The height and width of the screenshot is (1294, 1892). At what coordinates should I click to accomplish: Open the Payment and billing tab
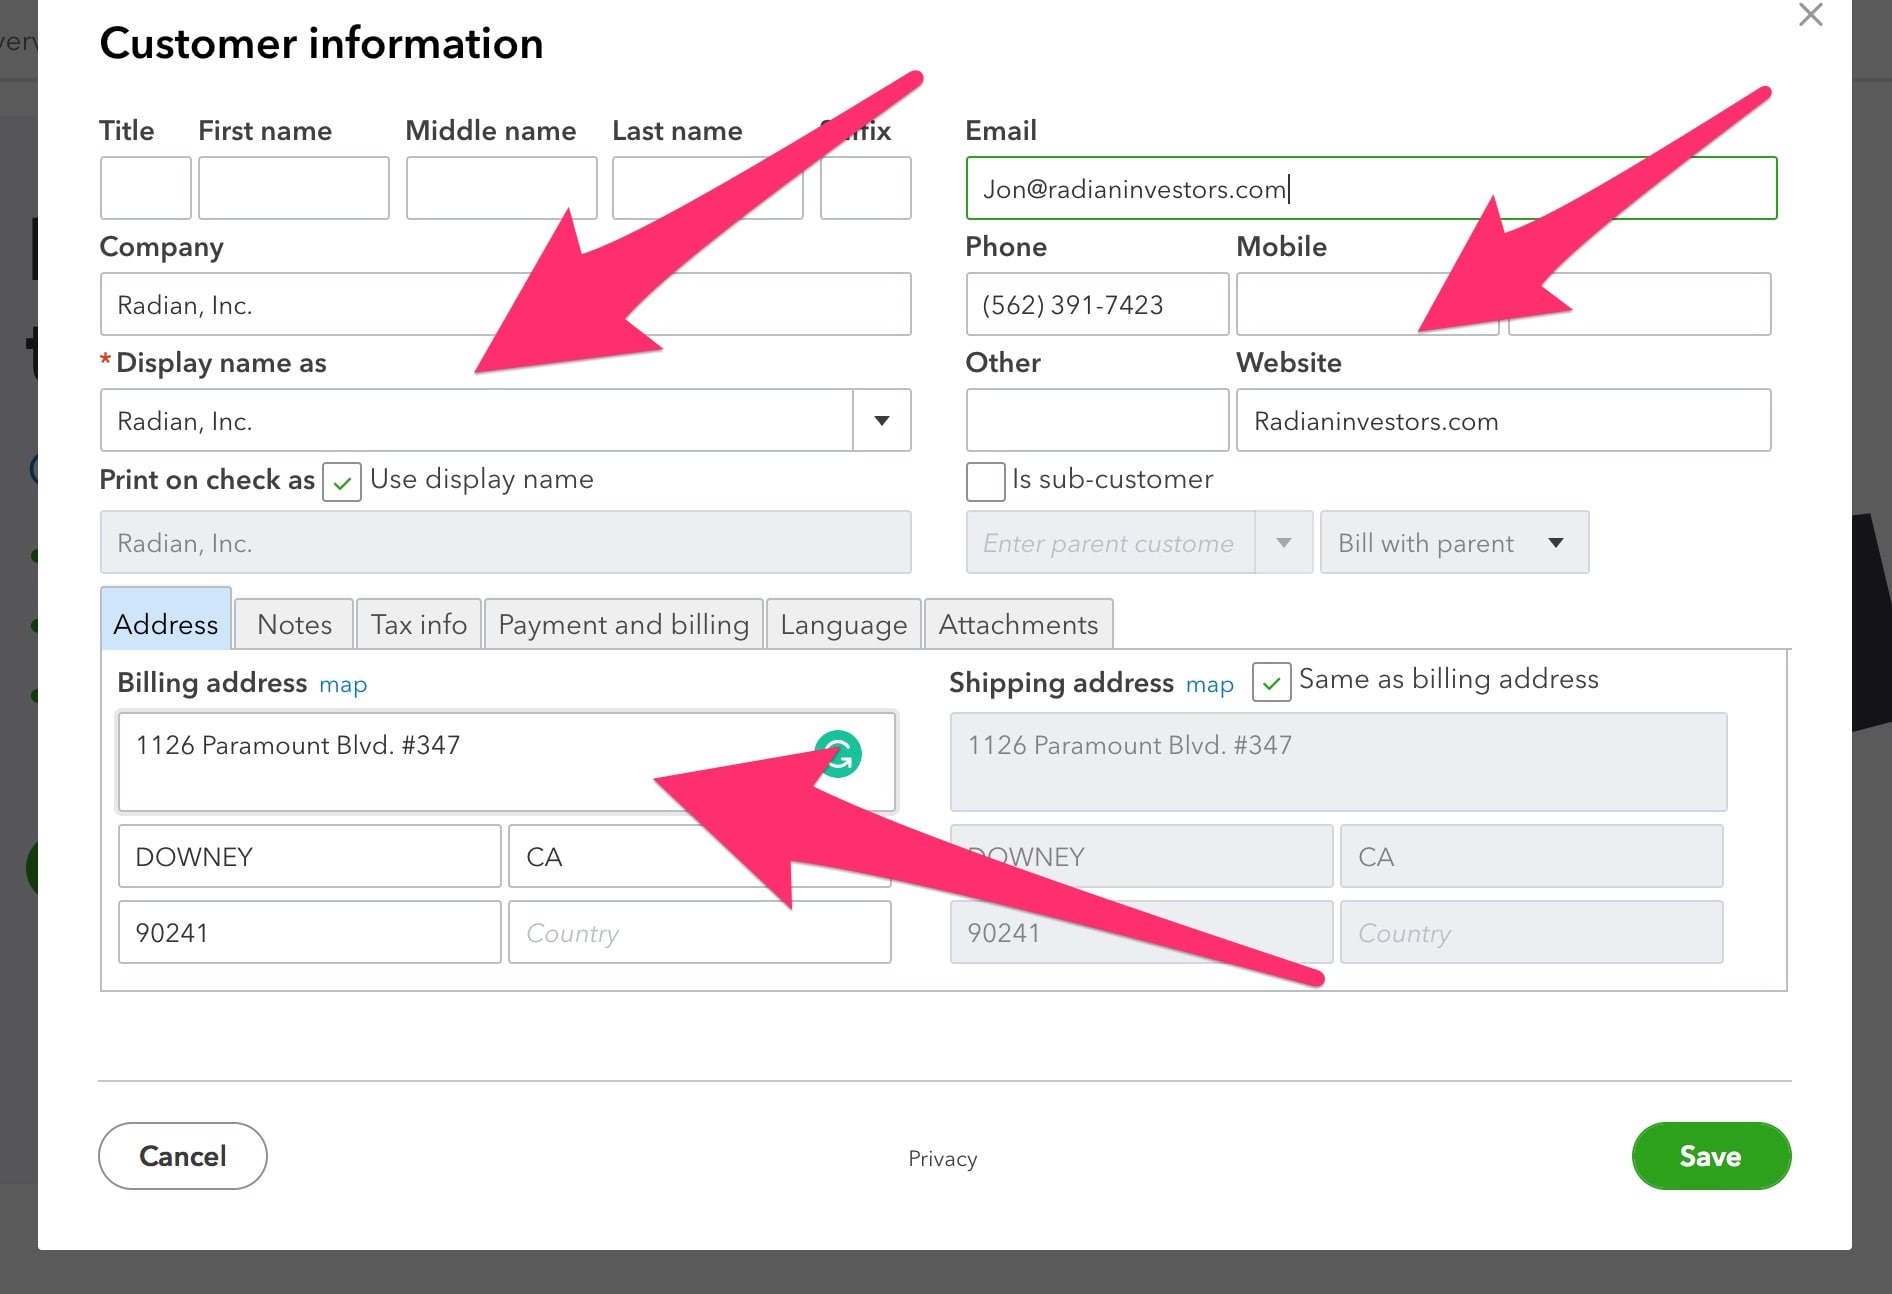coord(624,624)
